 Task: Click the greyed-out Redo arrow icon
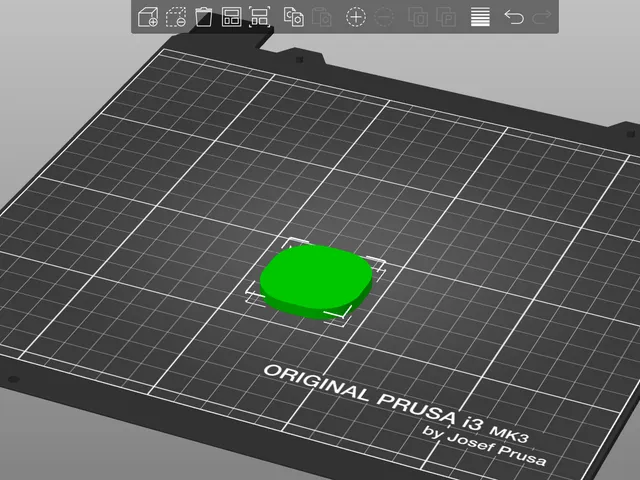(542, 17)
